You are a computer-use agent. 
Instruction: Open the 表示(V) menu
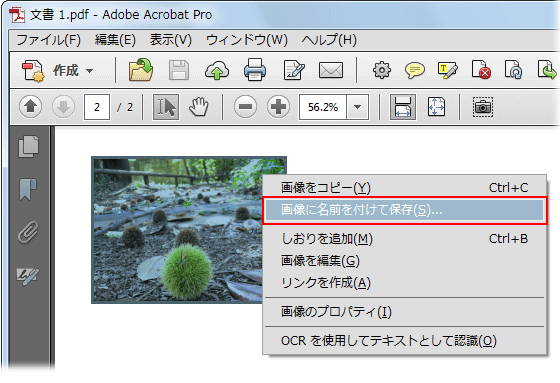point(171,40)
